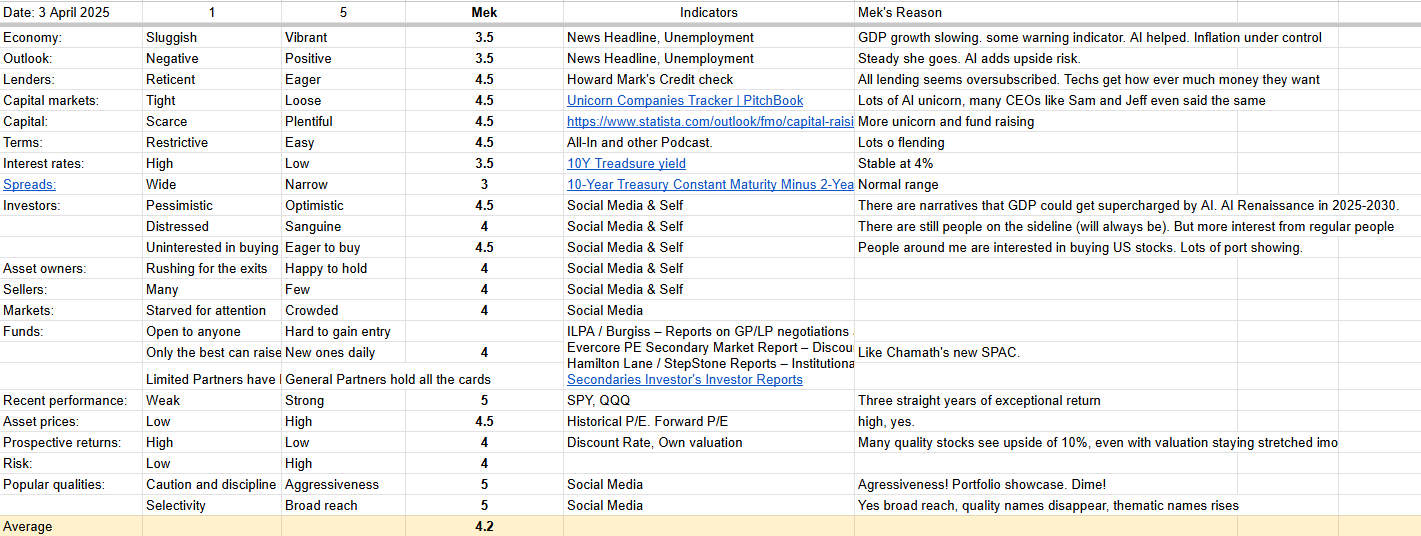The image size is (1421, 536).
Task: Select the Hard to gain entry cell
Action: coord(343,331)
